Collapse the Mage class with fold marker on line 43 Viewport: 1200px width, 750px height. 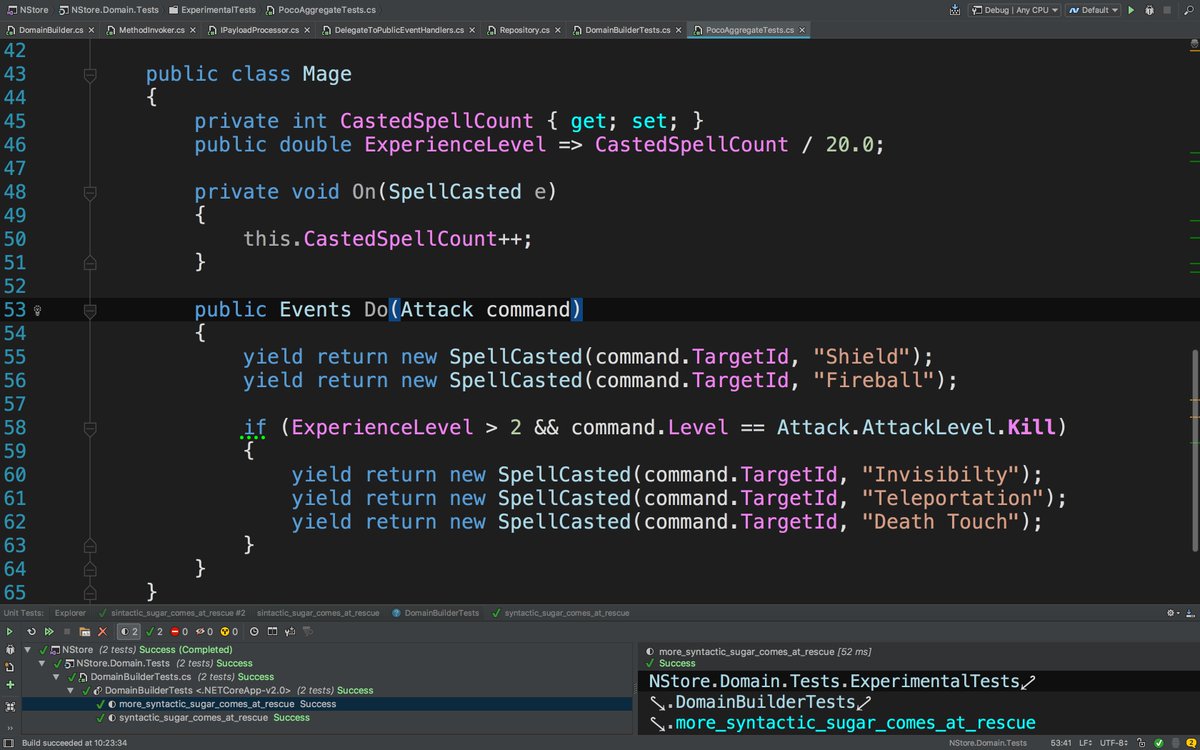point(90,74)
